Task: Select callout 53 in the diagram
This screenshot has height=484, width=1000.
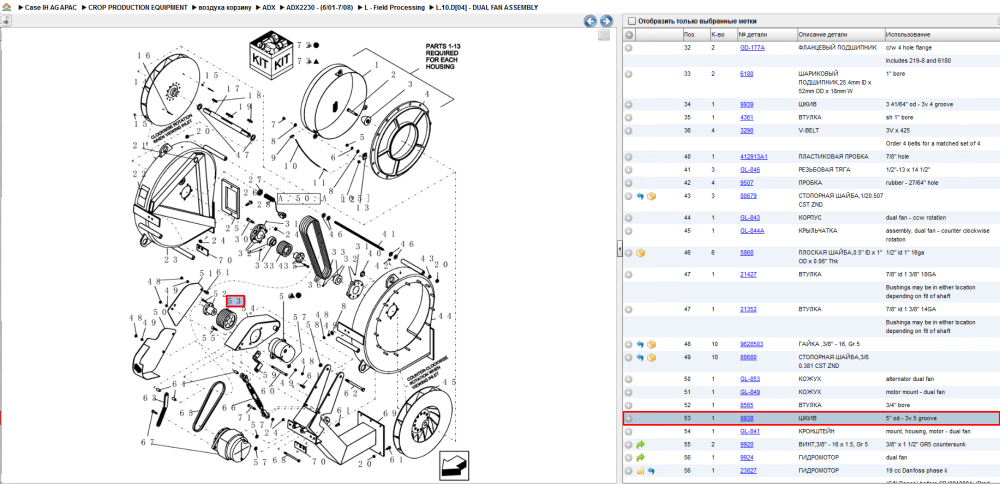Action: point(236,300)
